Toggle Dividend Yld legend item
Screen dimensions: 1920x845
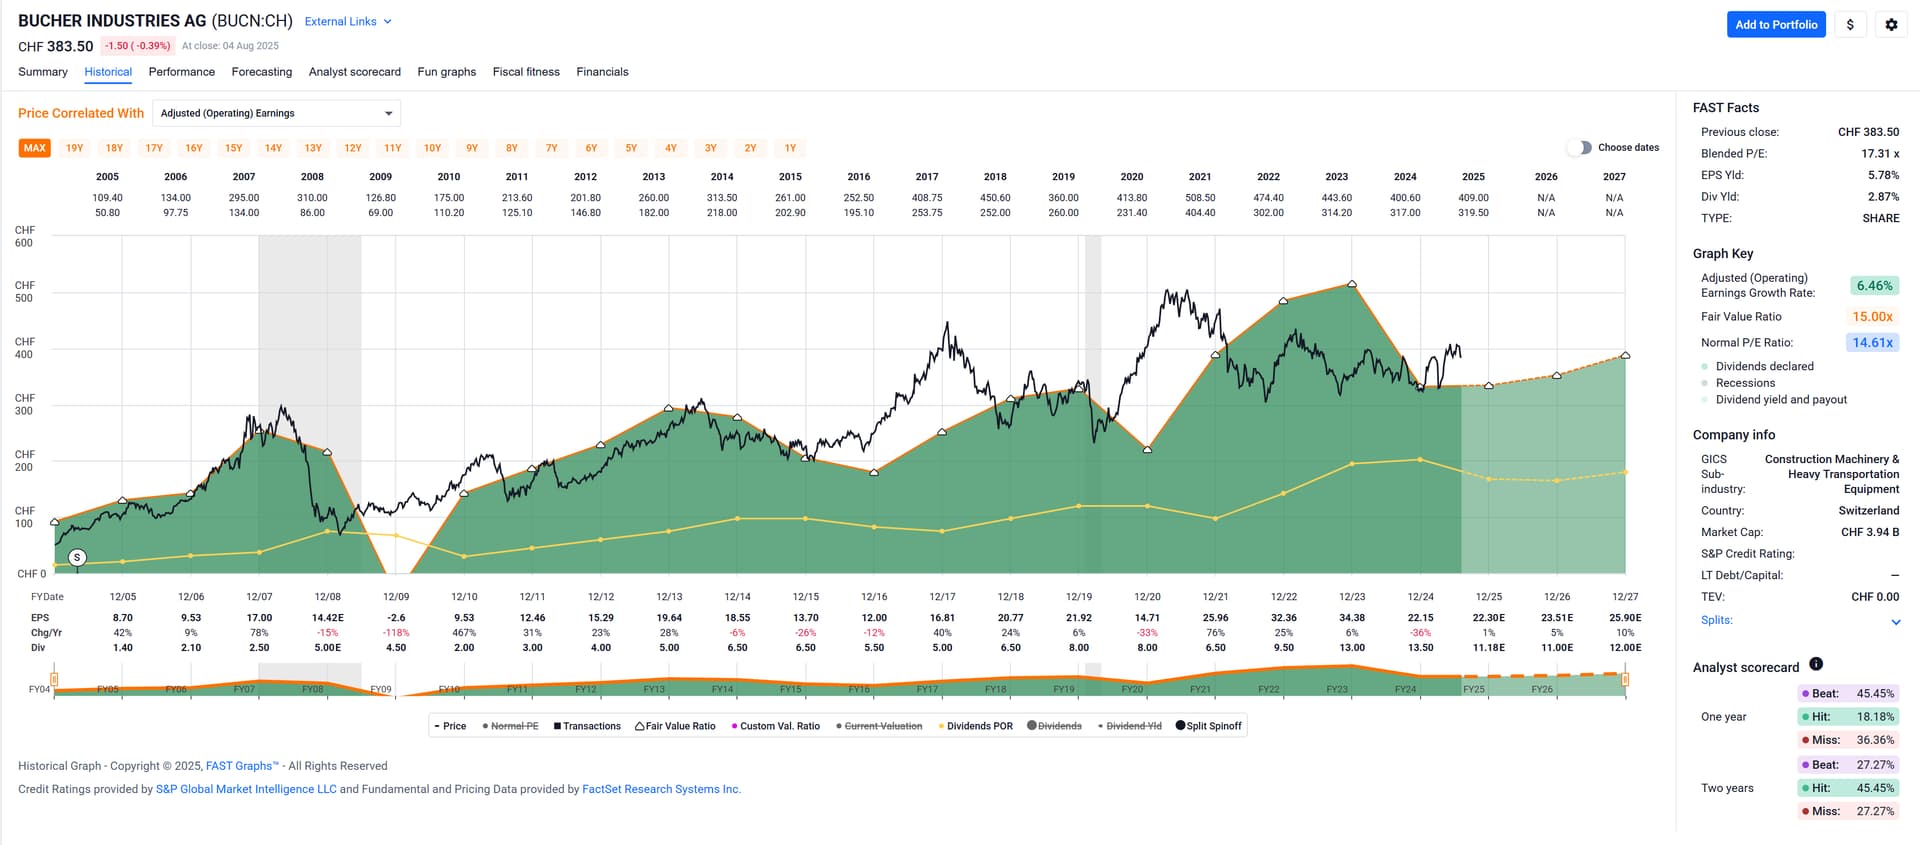click(x=1129, y=726)
